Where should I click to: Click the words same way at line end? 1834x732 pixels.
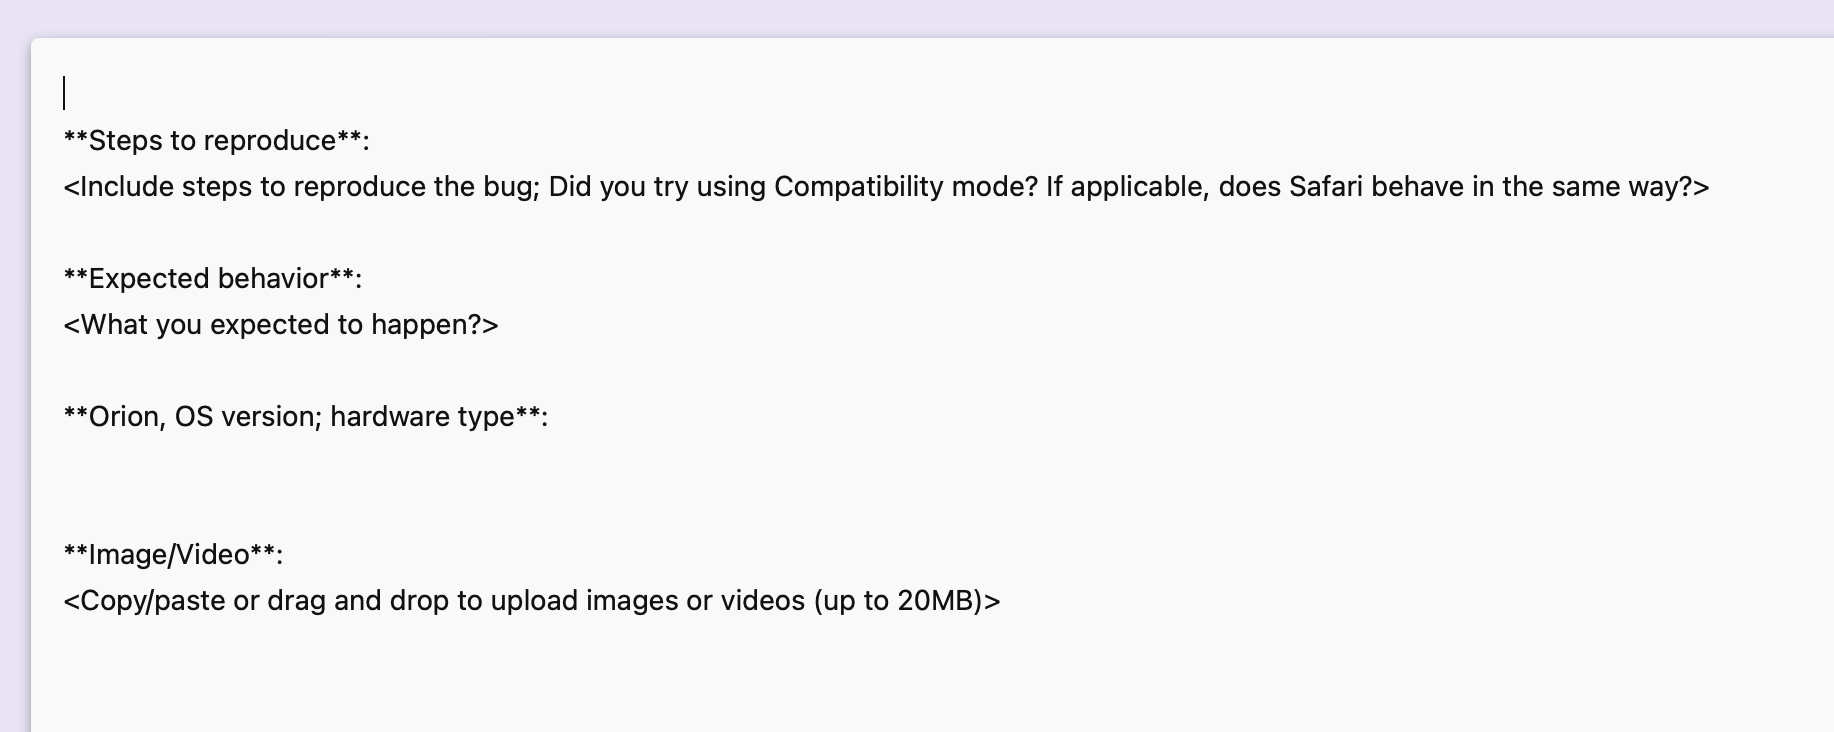point(1620,187)
